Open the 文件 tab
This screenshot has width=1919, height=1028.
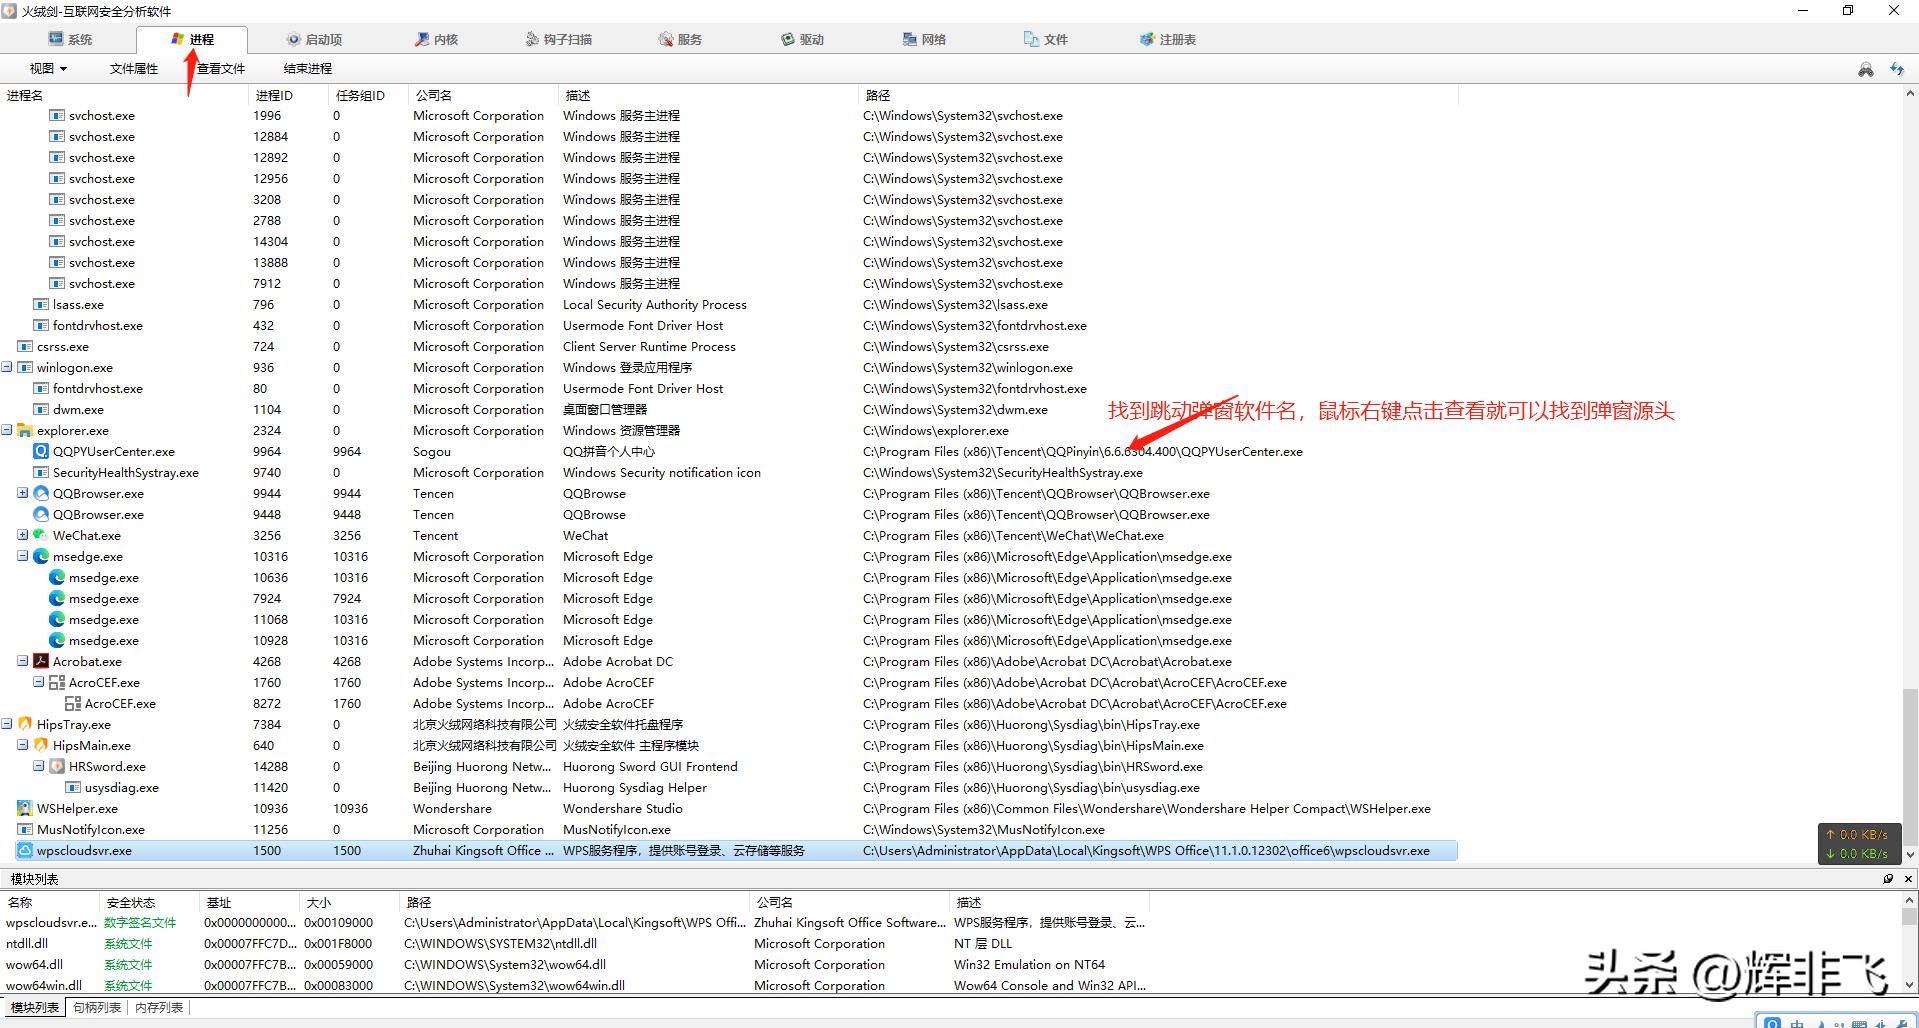click(1046, 40)
